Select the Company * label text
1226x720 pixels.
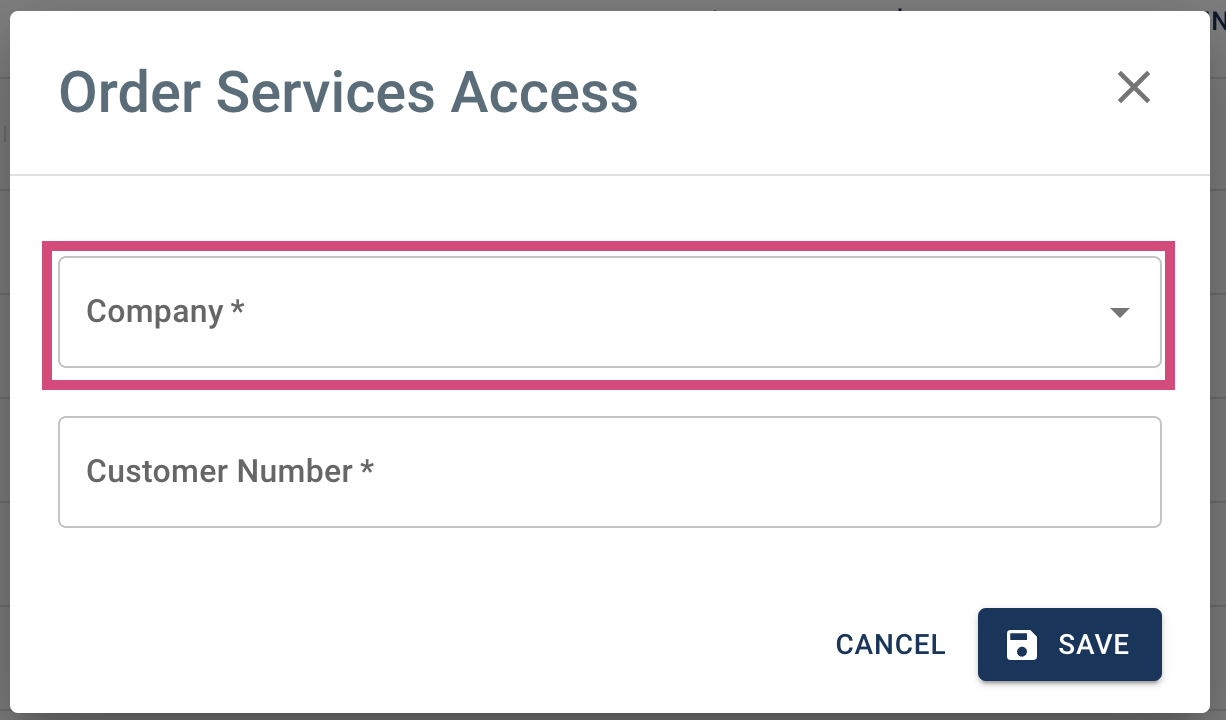point(166,312)
